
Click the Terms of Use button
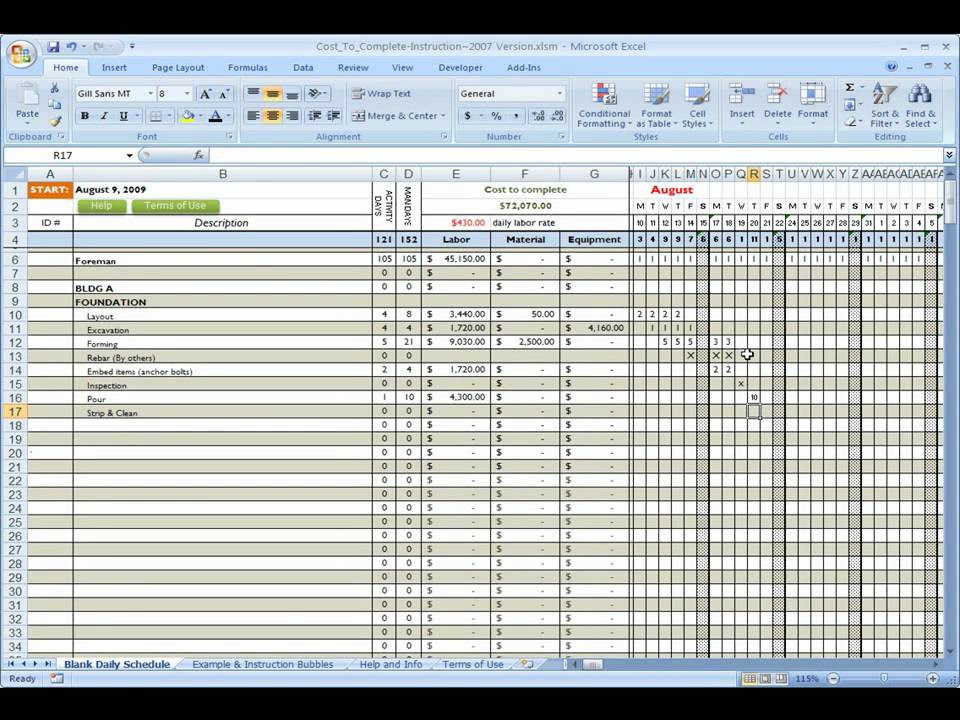point(175,205)
